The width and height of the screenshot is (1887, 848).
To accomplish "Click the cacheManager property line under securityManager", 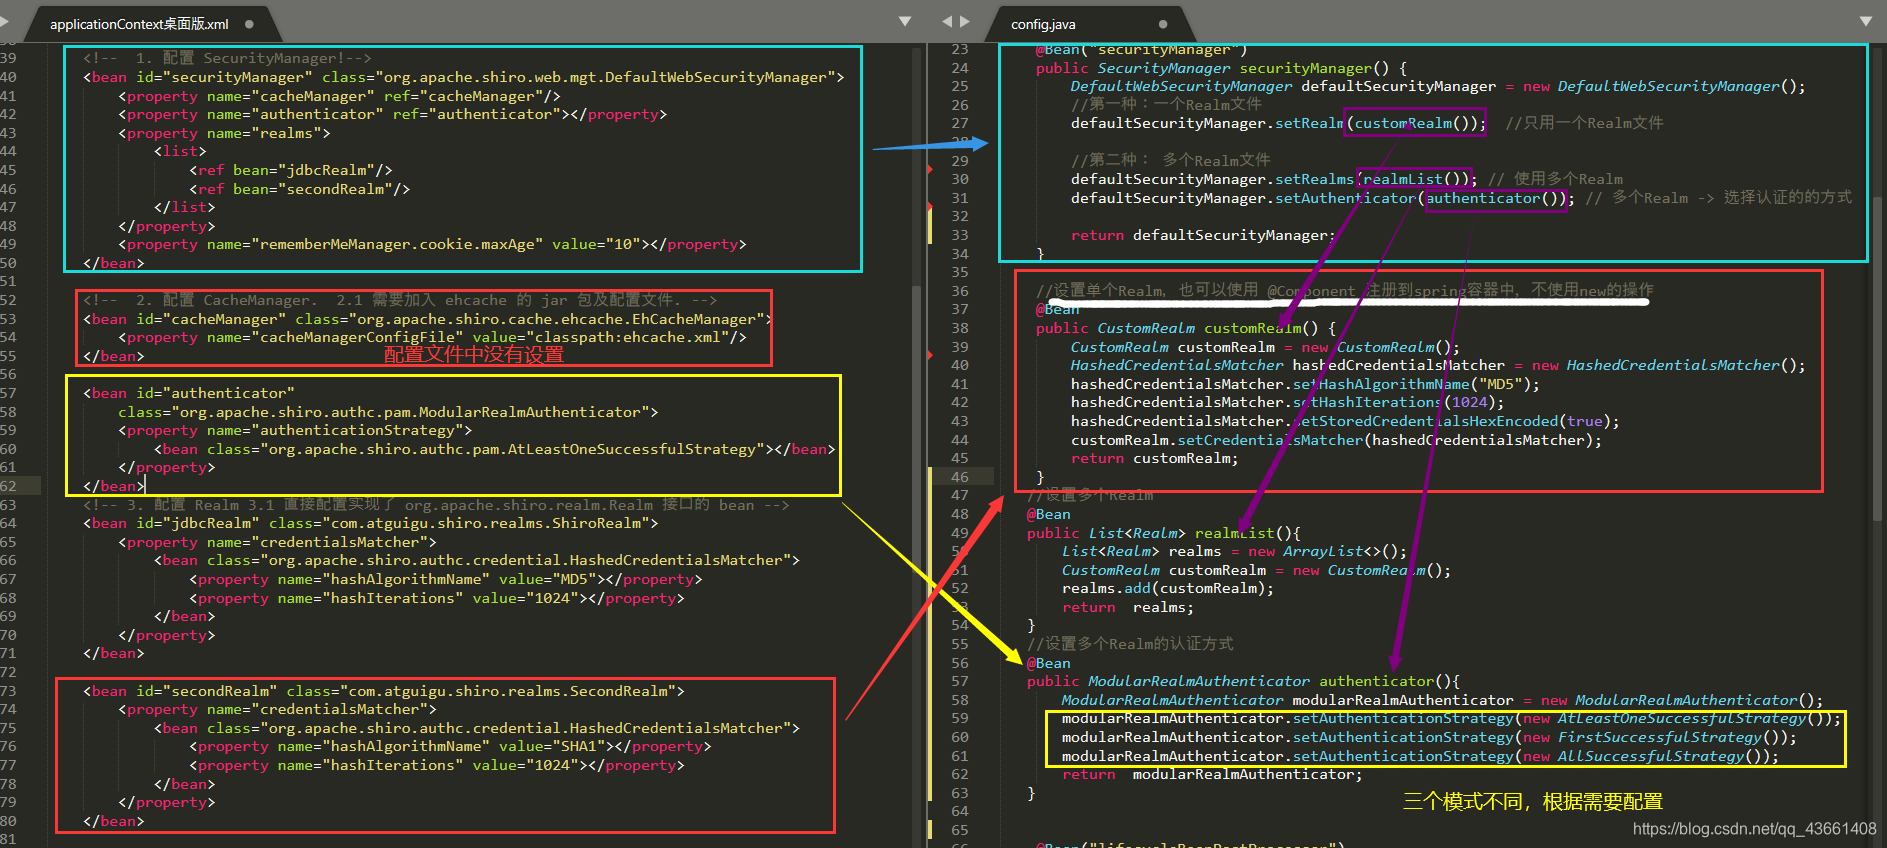I will pos(339,96).
